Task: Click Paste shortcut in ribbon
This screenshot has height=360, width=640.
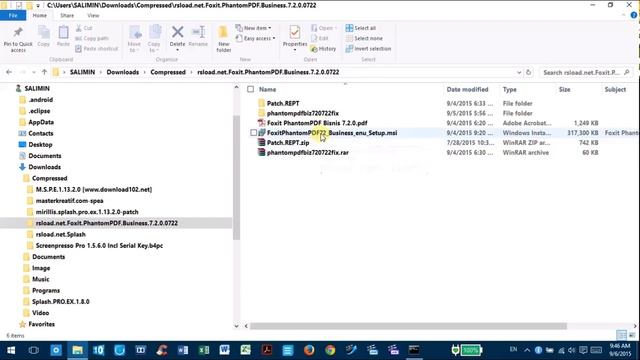Action: [97, 49]
